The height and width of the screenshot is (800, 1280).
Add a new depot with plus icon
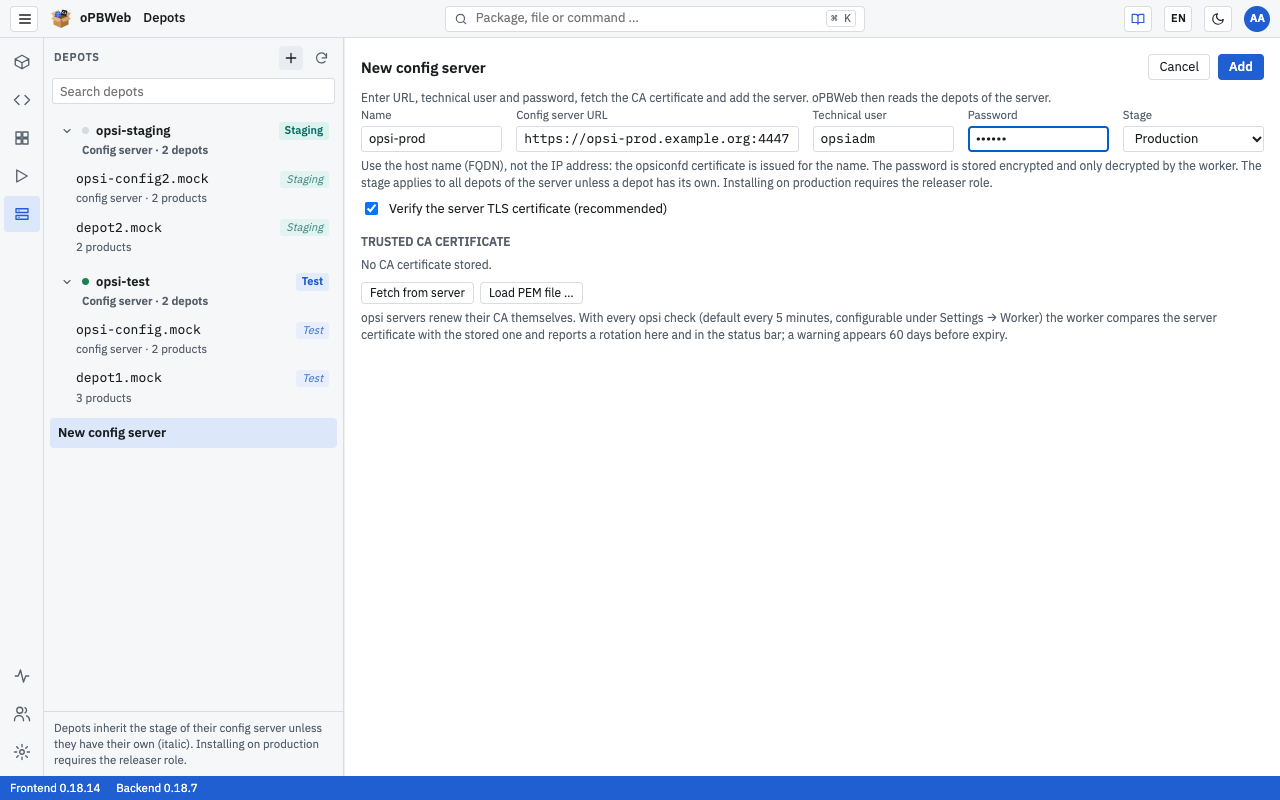(x=291, y=58)
